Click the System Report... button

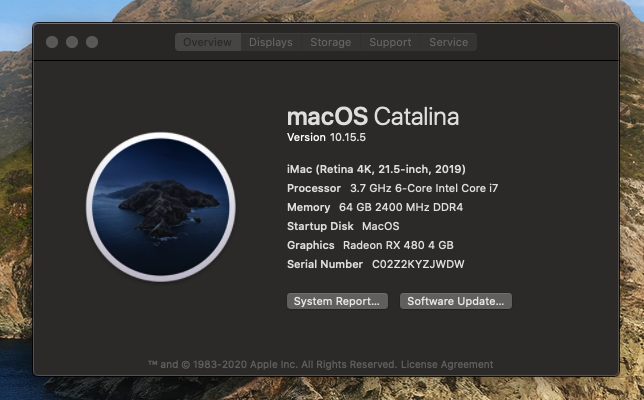tap(337, 301)
